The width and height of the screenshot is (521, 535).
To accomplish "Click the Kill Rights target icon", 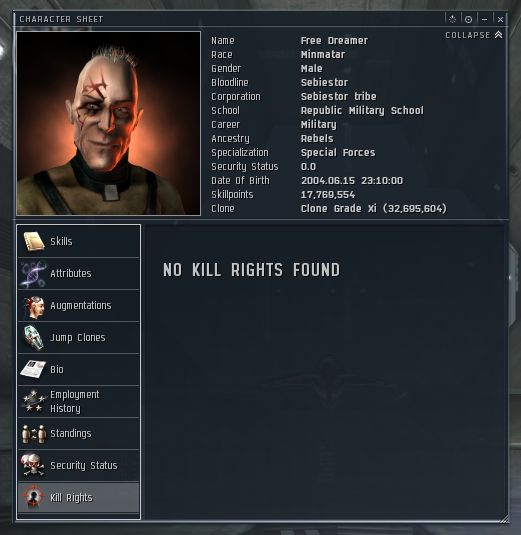I will [x=33, y=497].
